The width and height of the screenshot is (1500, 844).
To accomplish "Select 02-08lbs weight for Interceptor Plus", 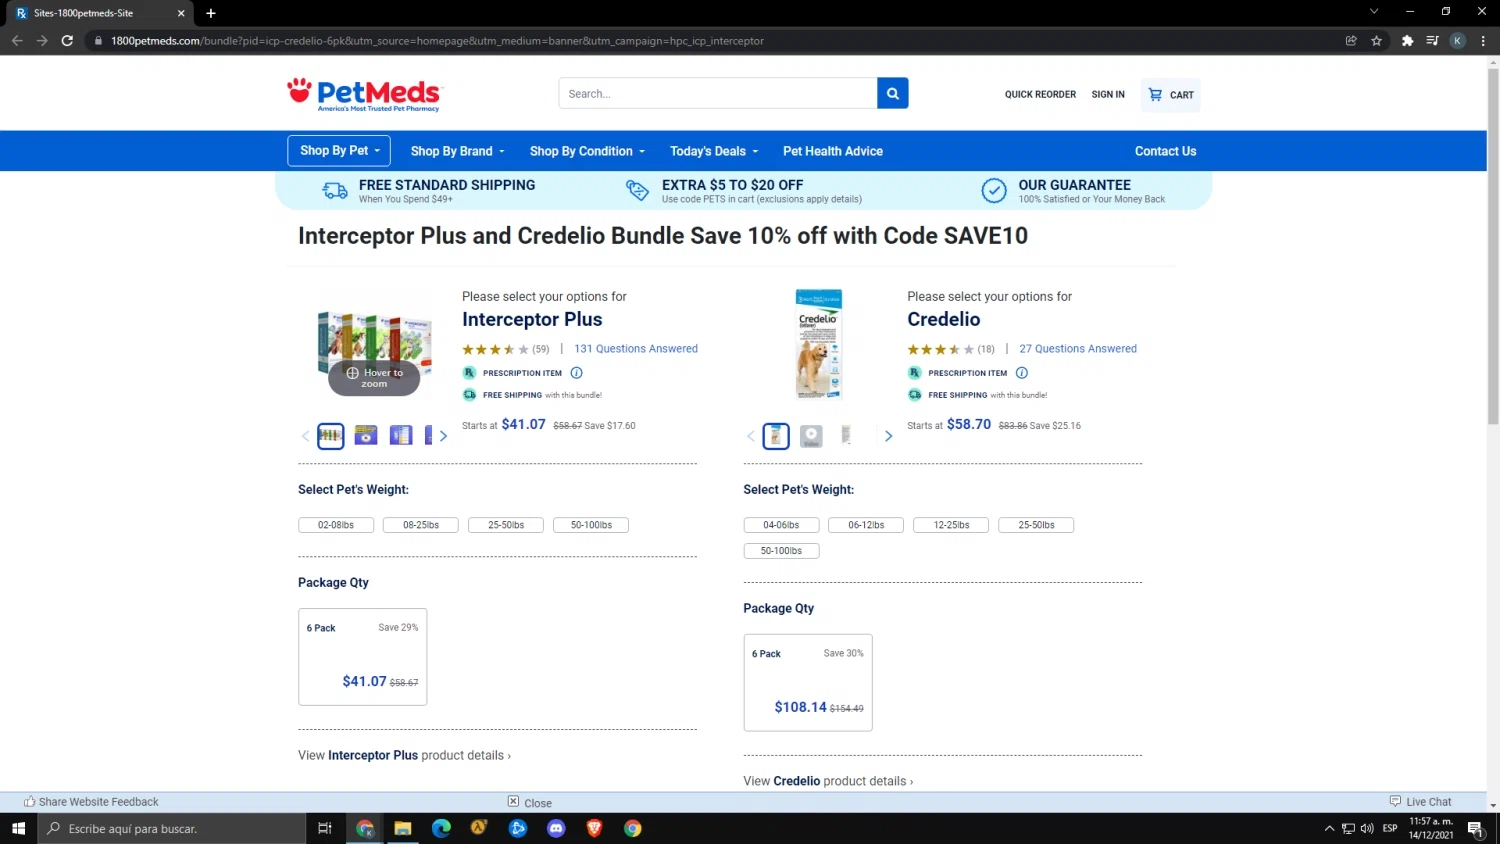I will [336, 525].
